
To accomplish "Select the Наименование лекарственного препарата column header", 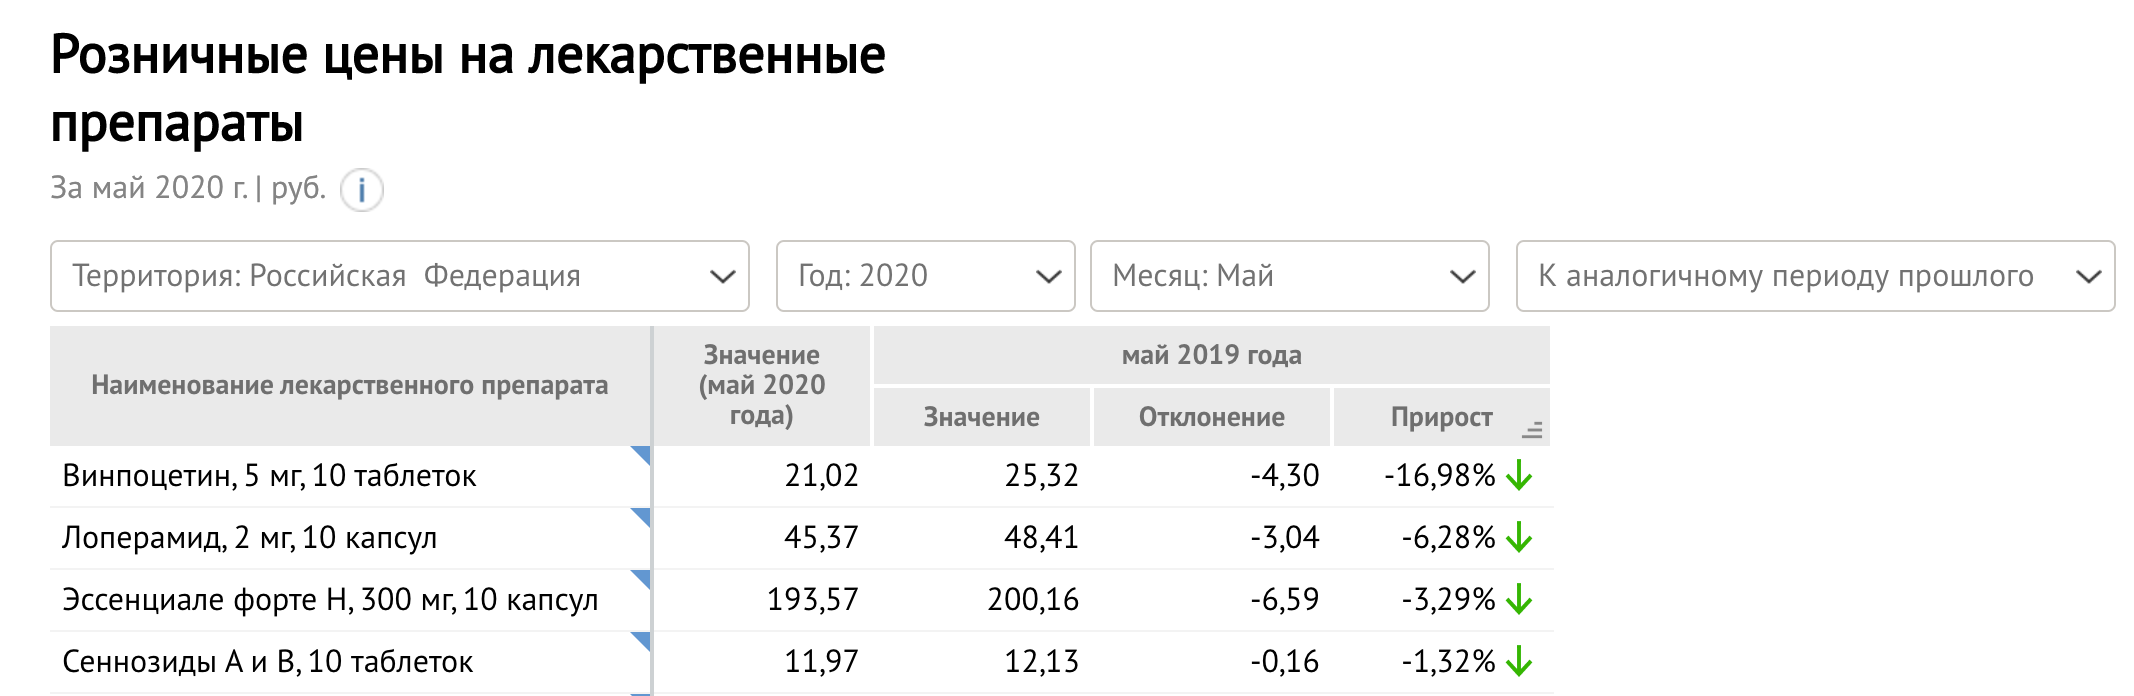I will 350,386.
